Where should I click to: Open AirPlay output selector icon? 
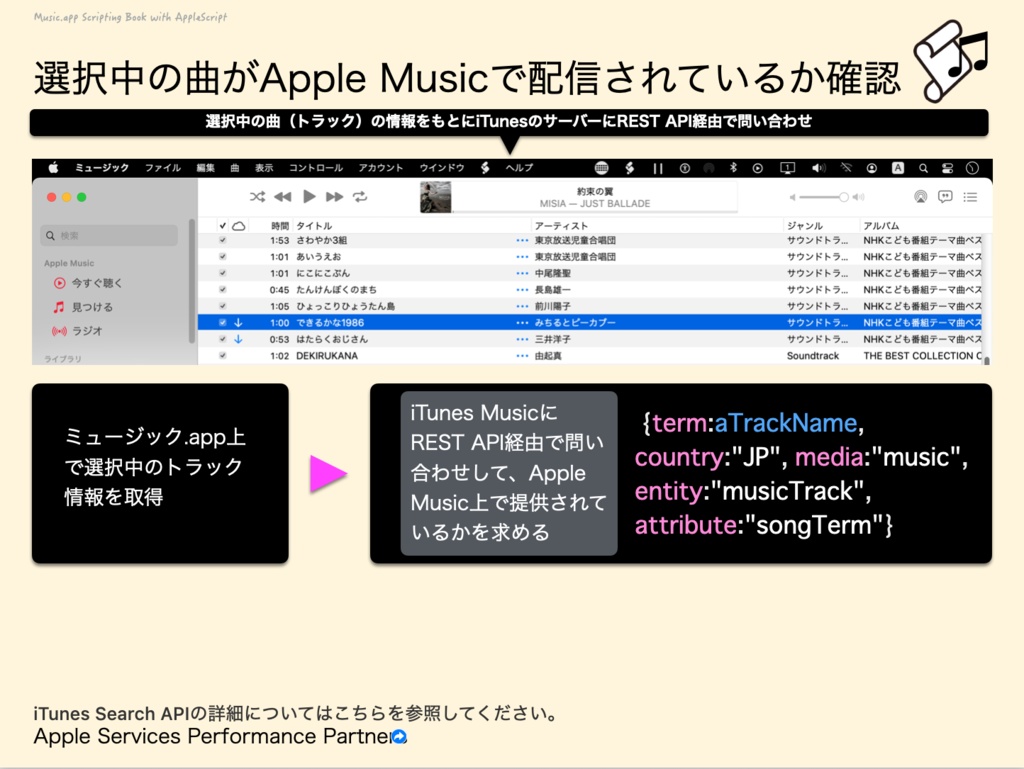pyautogui.click(x=920, y=197)
